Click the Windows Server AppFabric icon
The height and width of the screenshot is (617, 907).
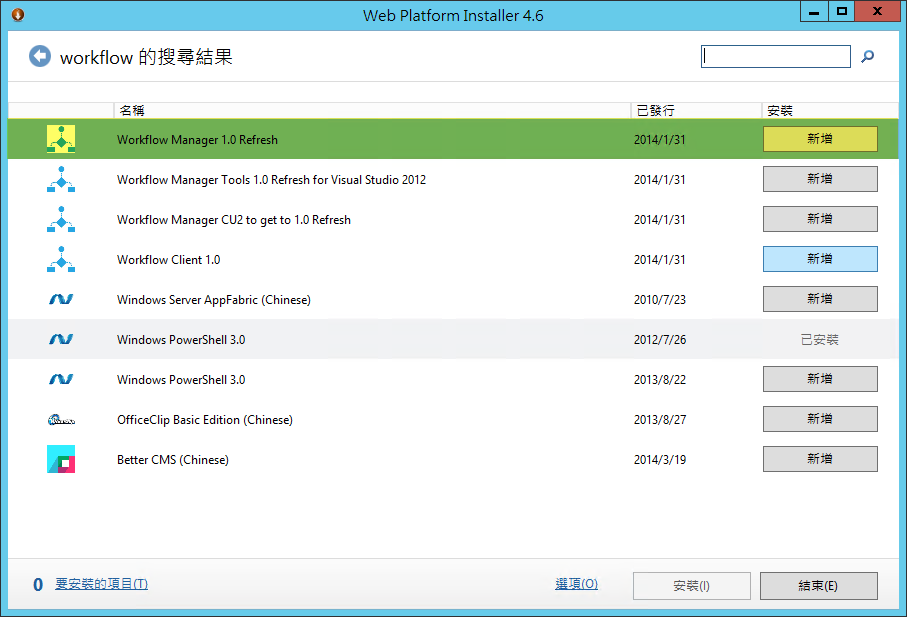coord(61,299)
